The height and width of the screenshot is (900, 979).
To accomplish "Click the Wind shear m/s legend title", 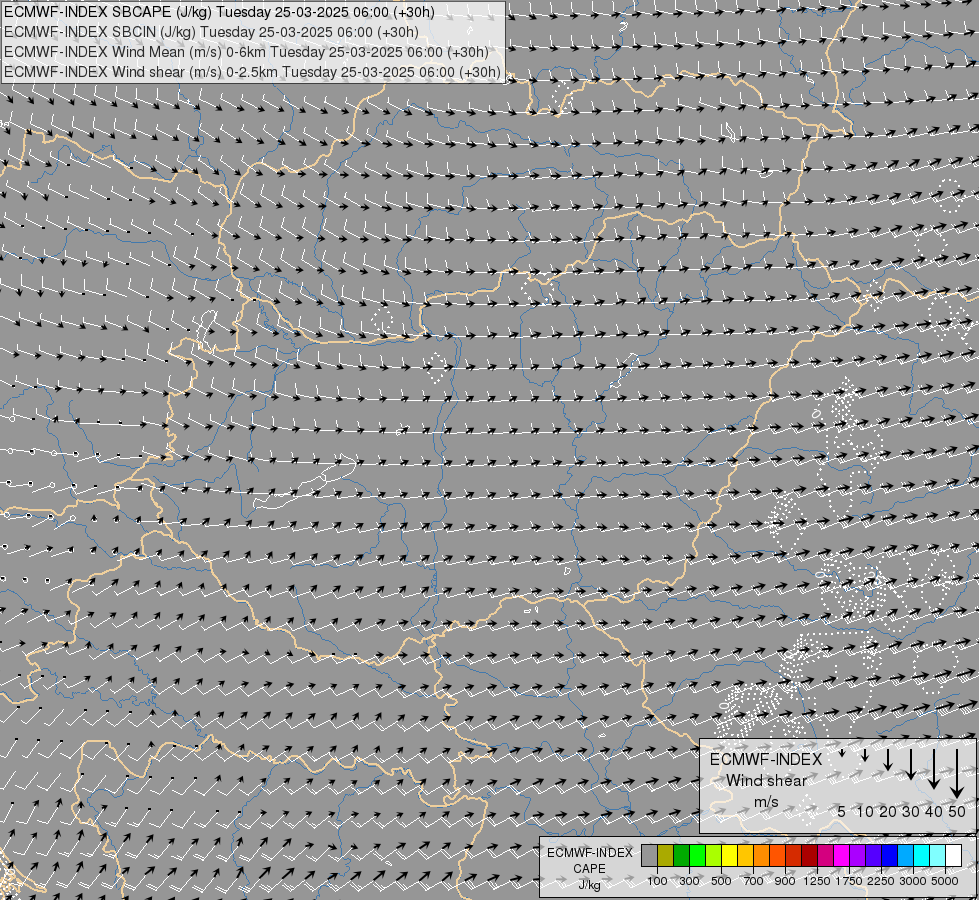I will pos(766,781).
